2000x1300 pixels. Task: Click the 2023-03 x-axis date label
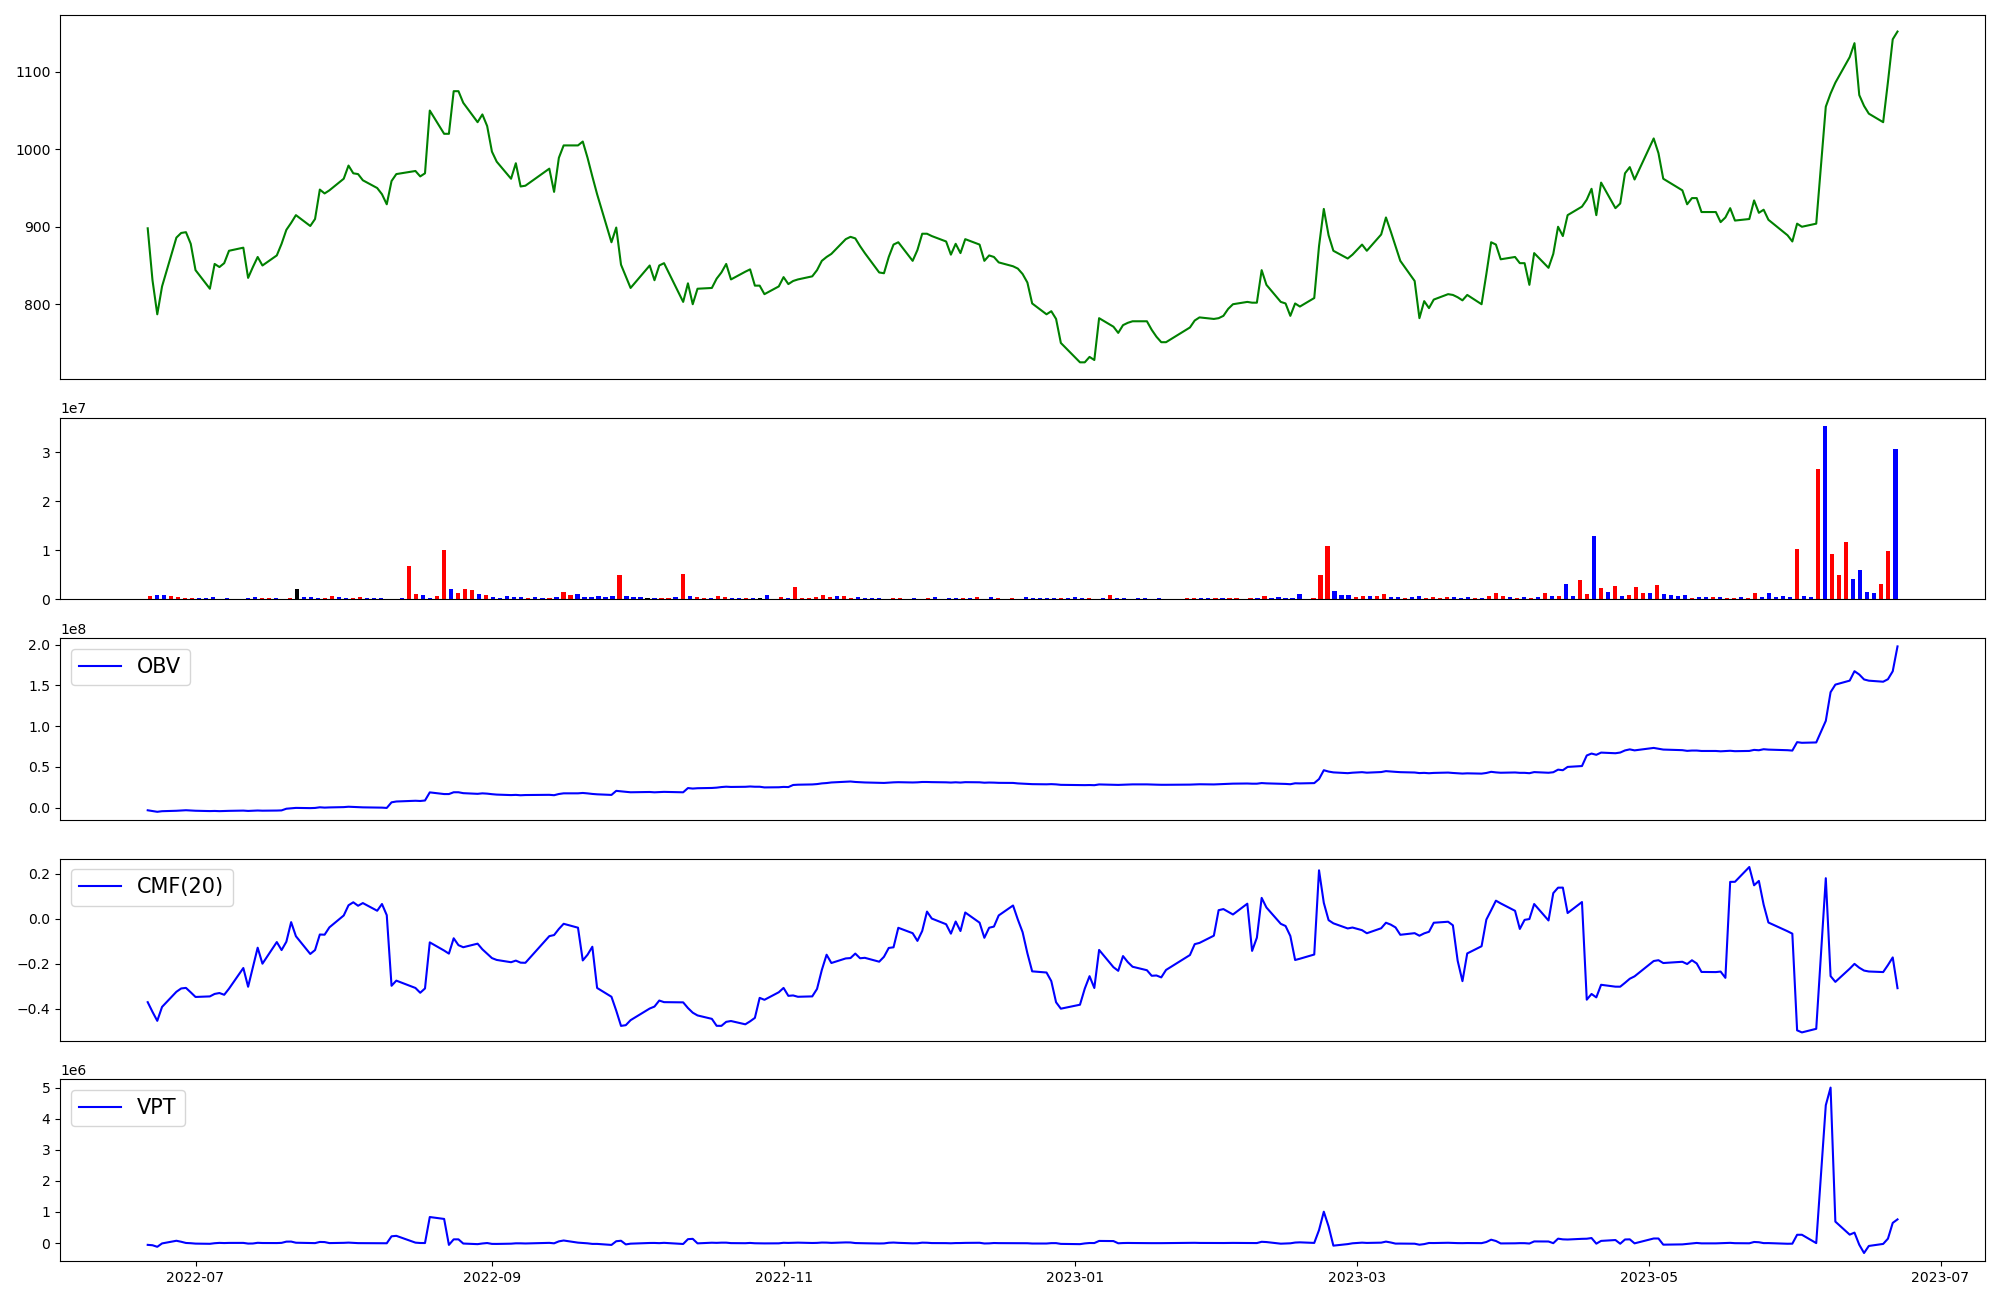pos(1358,1277)
